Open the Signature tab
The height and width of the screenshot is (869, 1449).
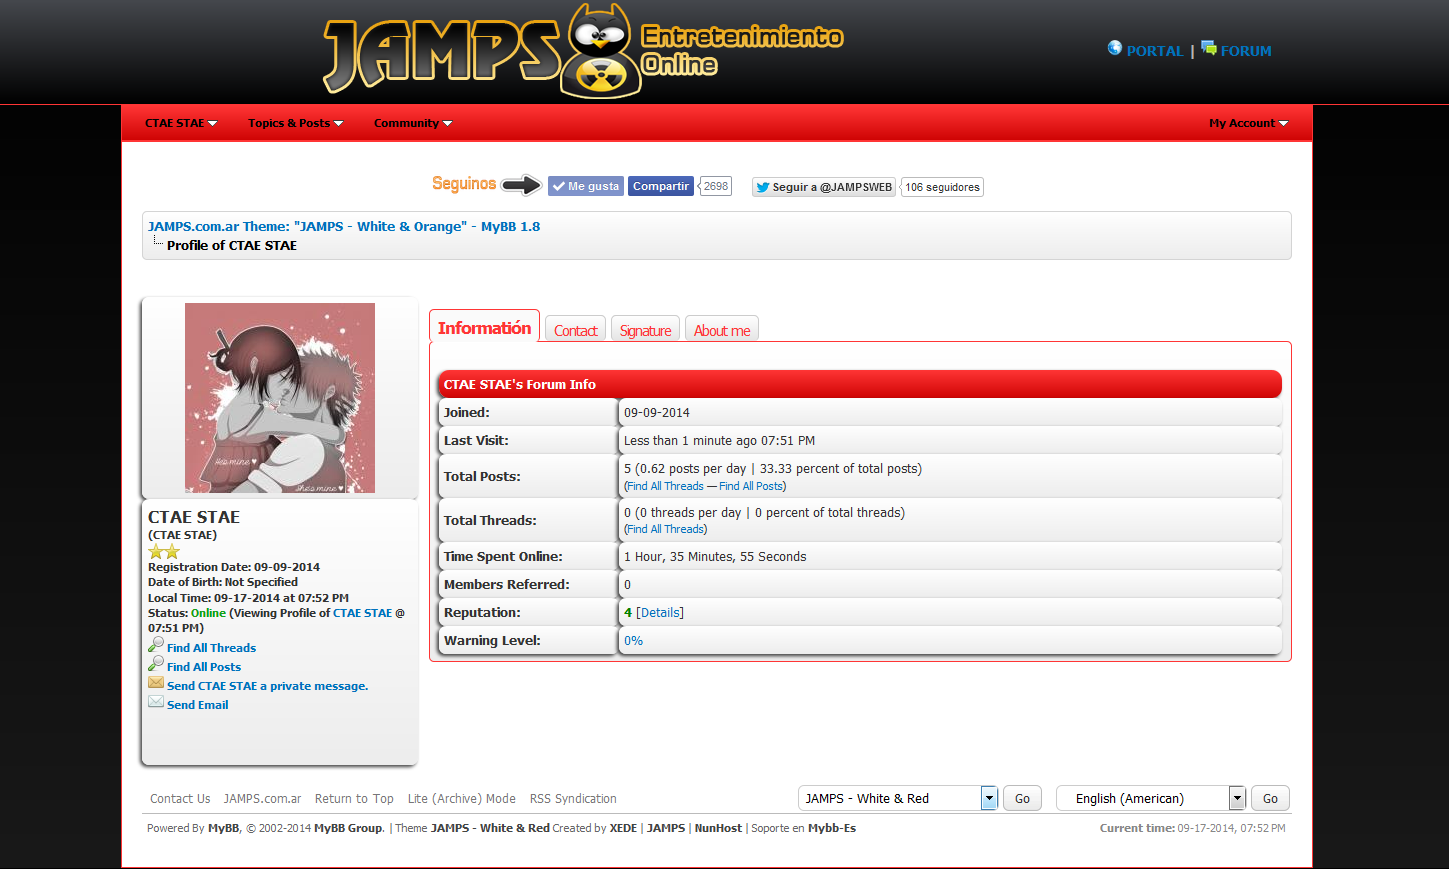[x=646, y=330]
